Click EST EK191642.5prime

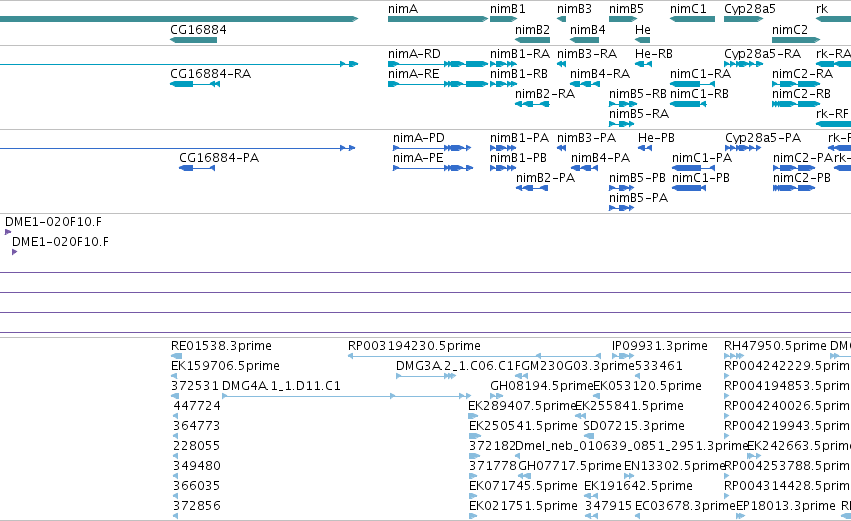pyautogui.click(x=638, y=486)
